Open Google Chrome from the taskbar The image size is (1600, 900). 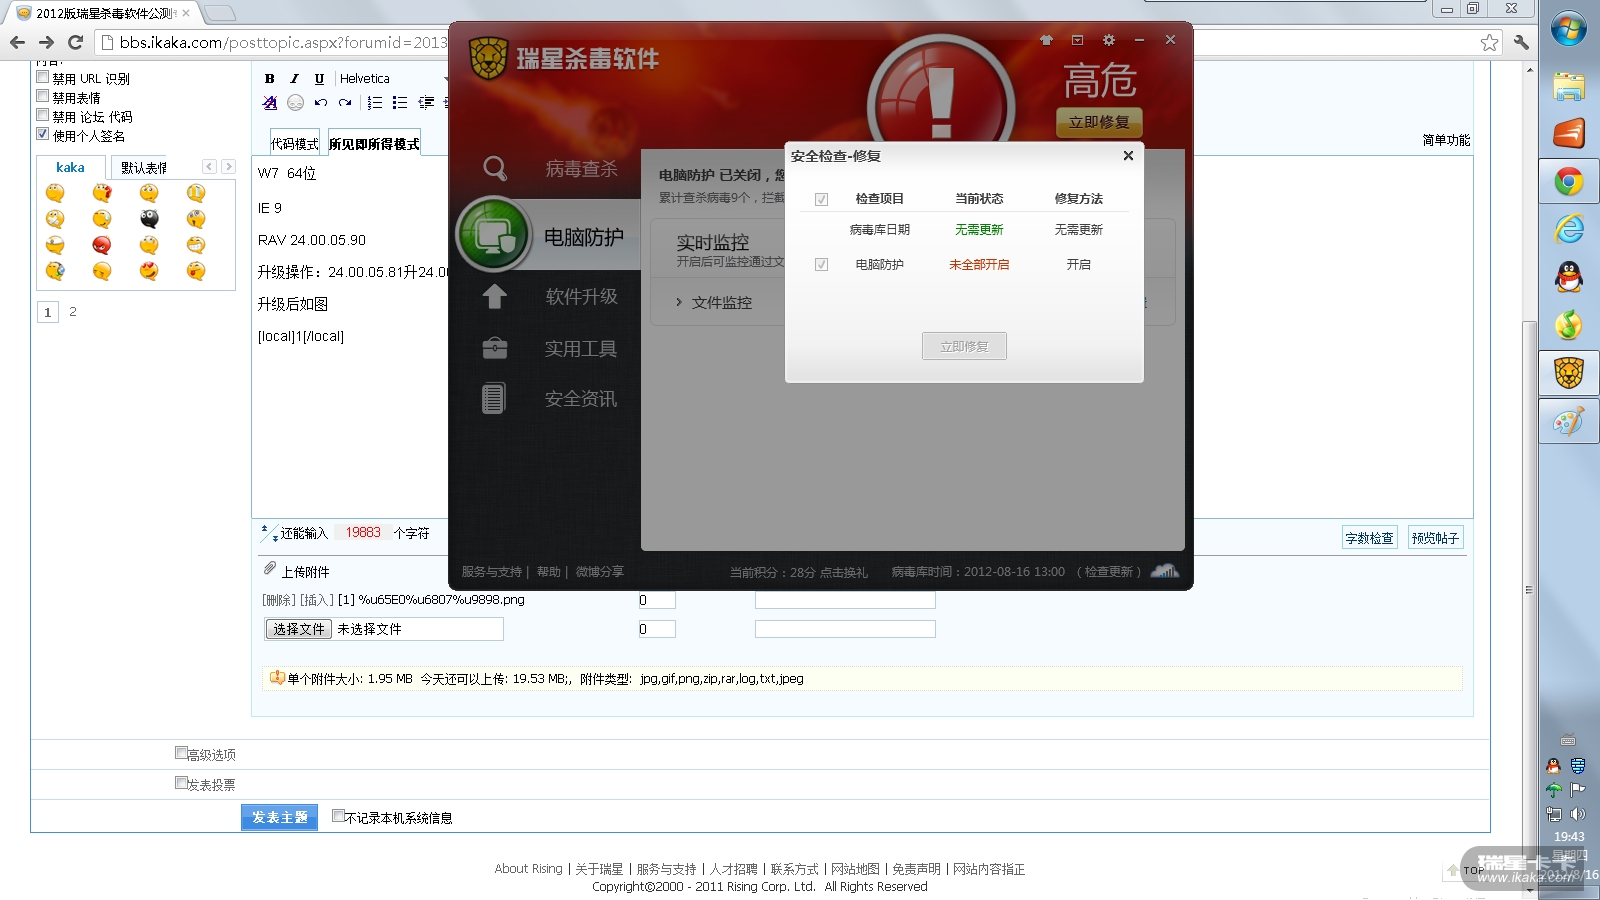coord(1569,181)
